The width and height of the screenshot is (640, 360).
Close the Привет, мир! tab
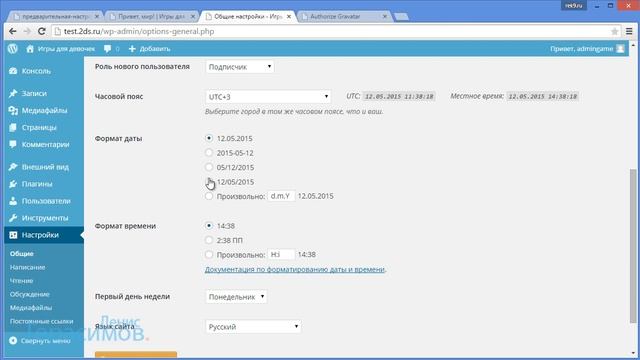[193, 16]
